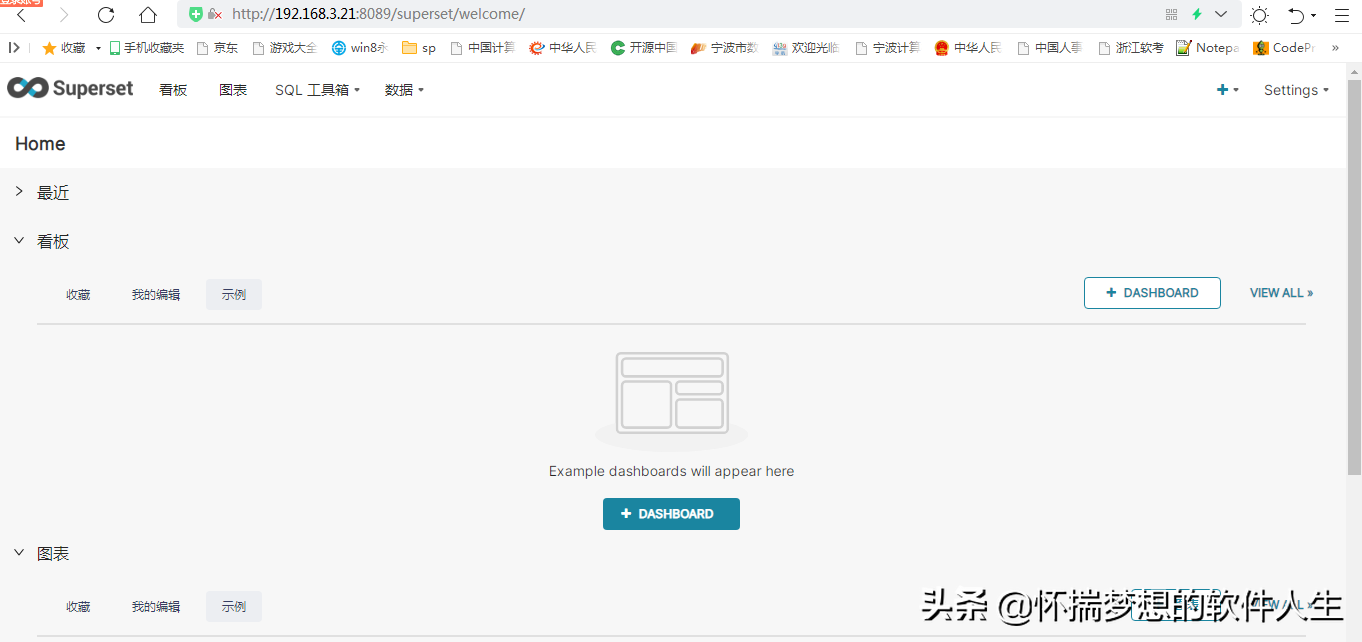Toggle the bookmarks sidebar panel icon
The height and width of the screenshot is (642, 1362).
[14, 47]
